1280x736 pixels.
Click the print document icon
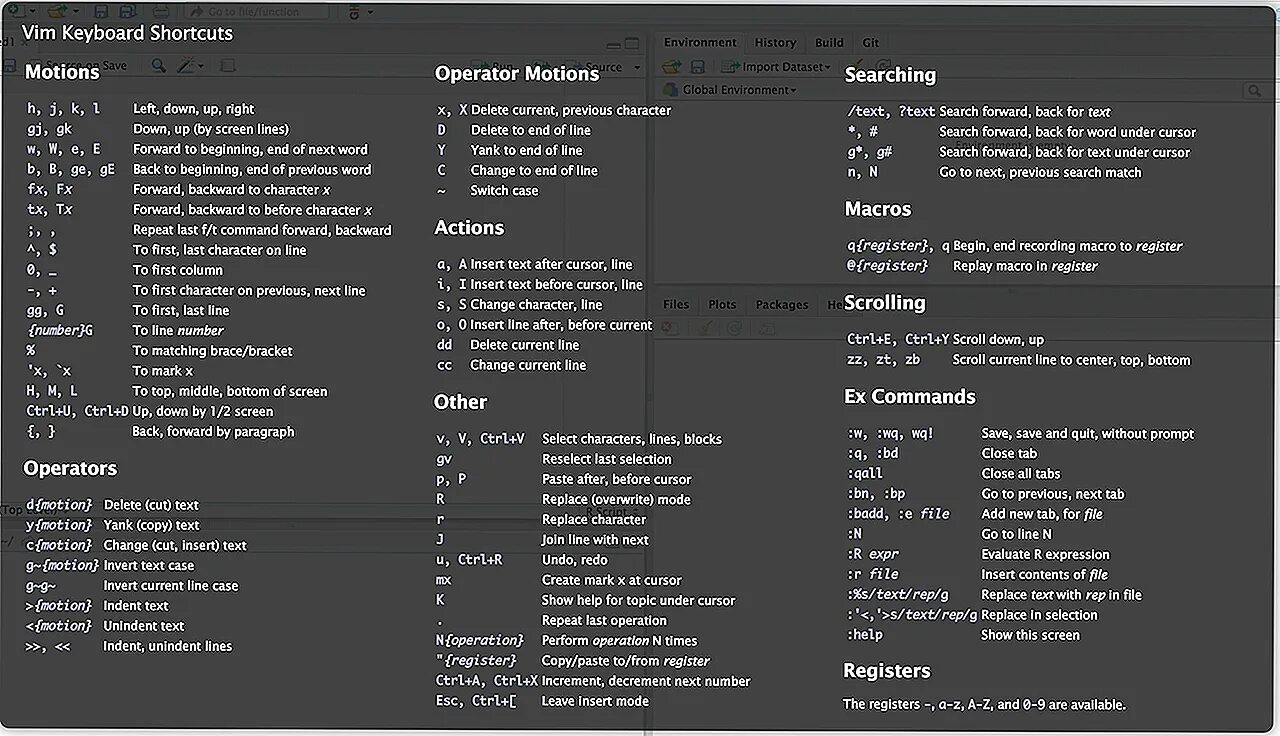(x=161, y=12)
